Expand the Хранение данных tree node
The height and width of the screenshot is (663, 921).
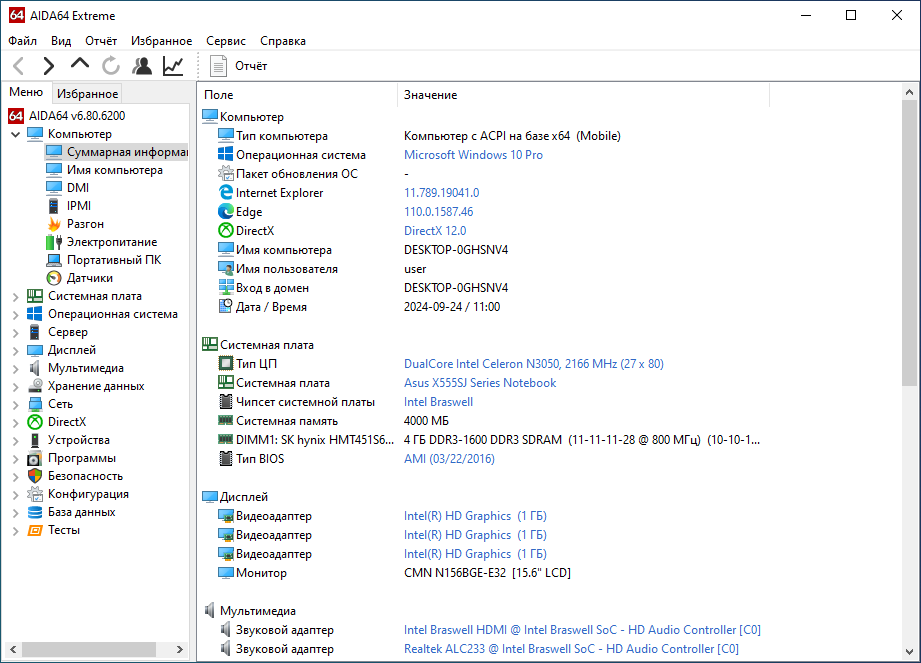tap(15, 387)
